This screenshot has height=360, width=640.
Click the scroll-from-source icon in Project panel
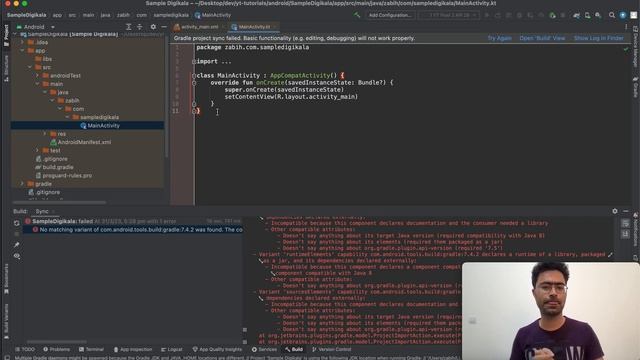129,27
